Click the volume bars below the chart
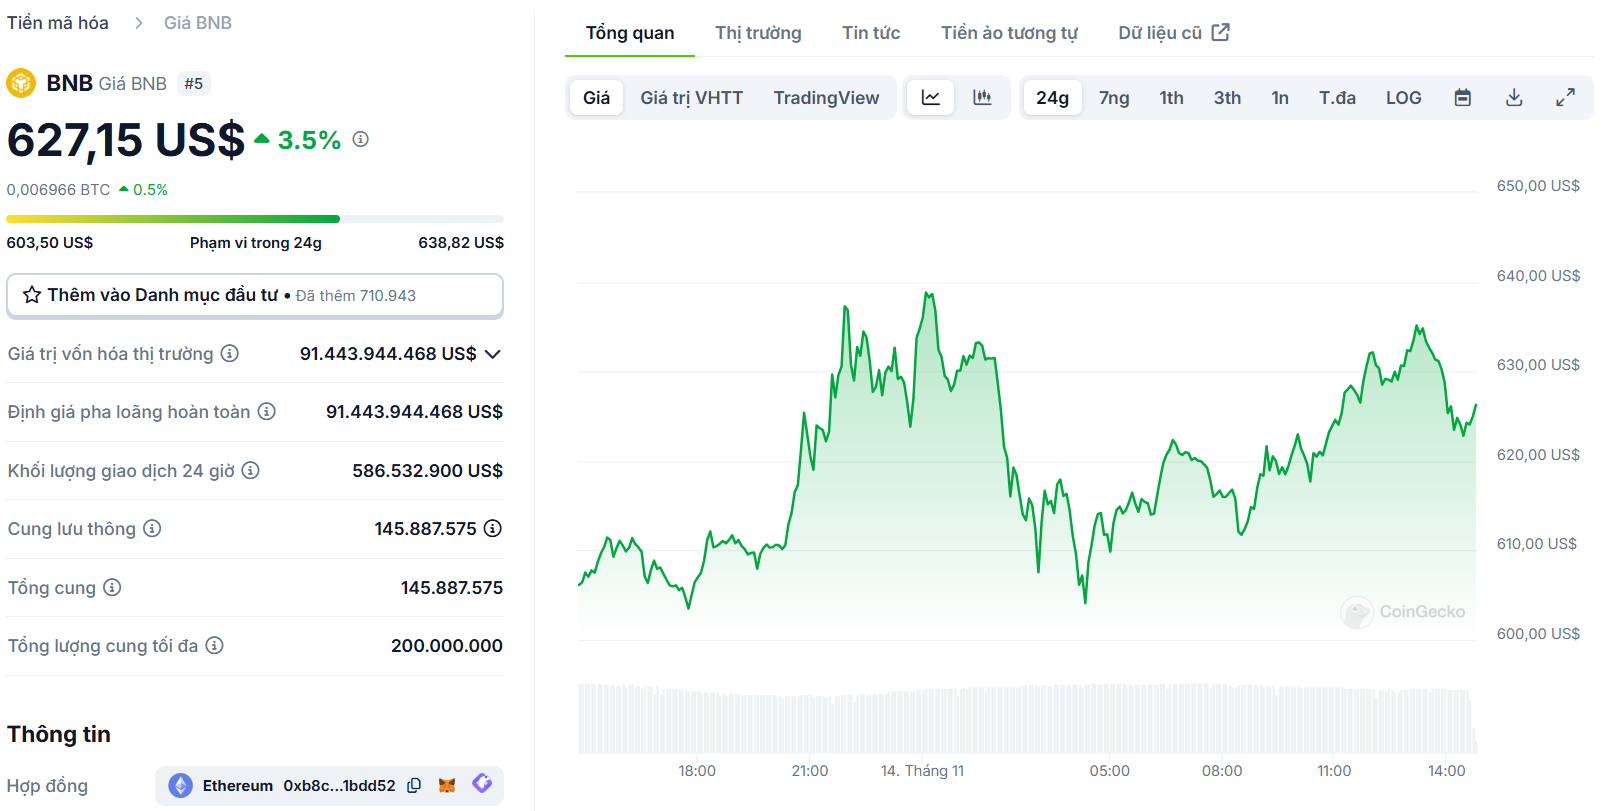 [1027, 719]
